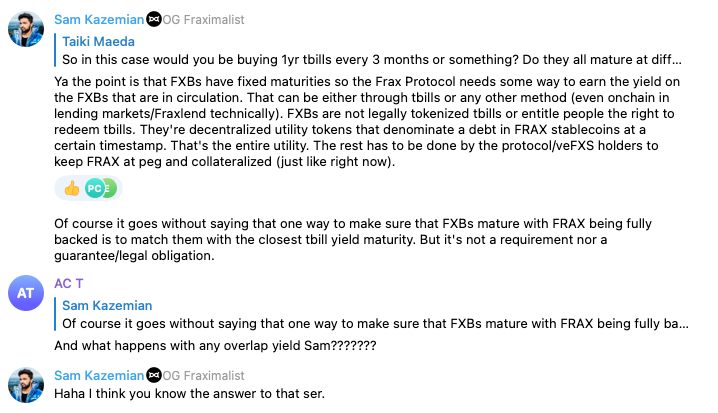The image size is (718, 413).
Task: Click Sam Kazemian name inside AC T's quote
Action: (107, 306)
